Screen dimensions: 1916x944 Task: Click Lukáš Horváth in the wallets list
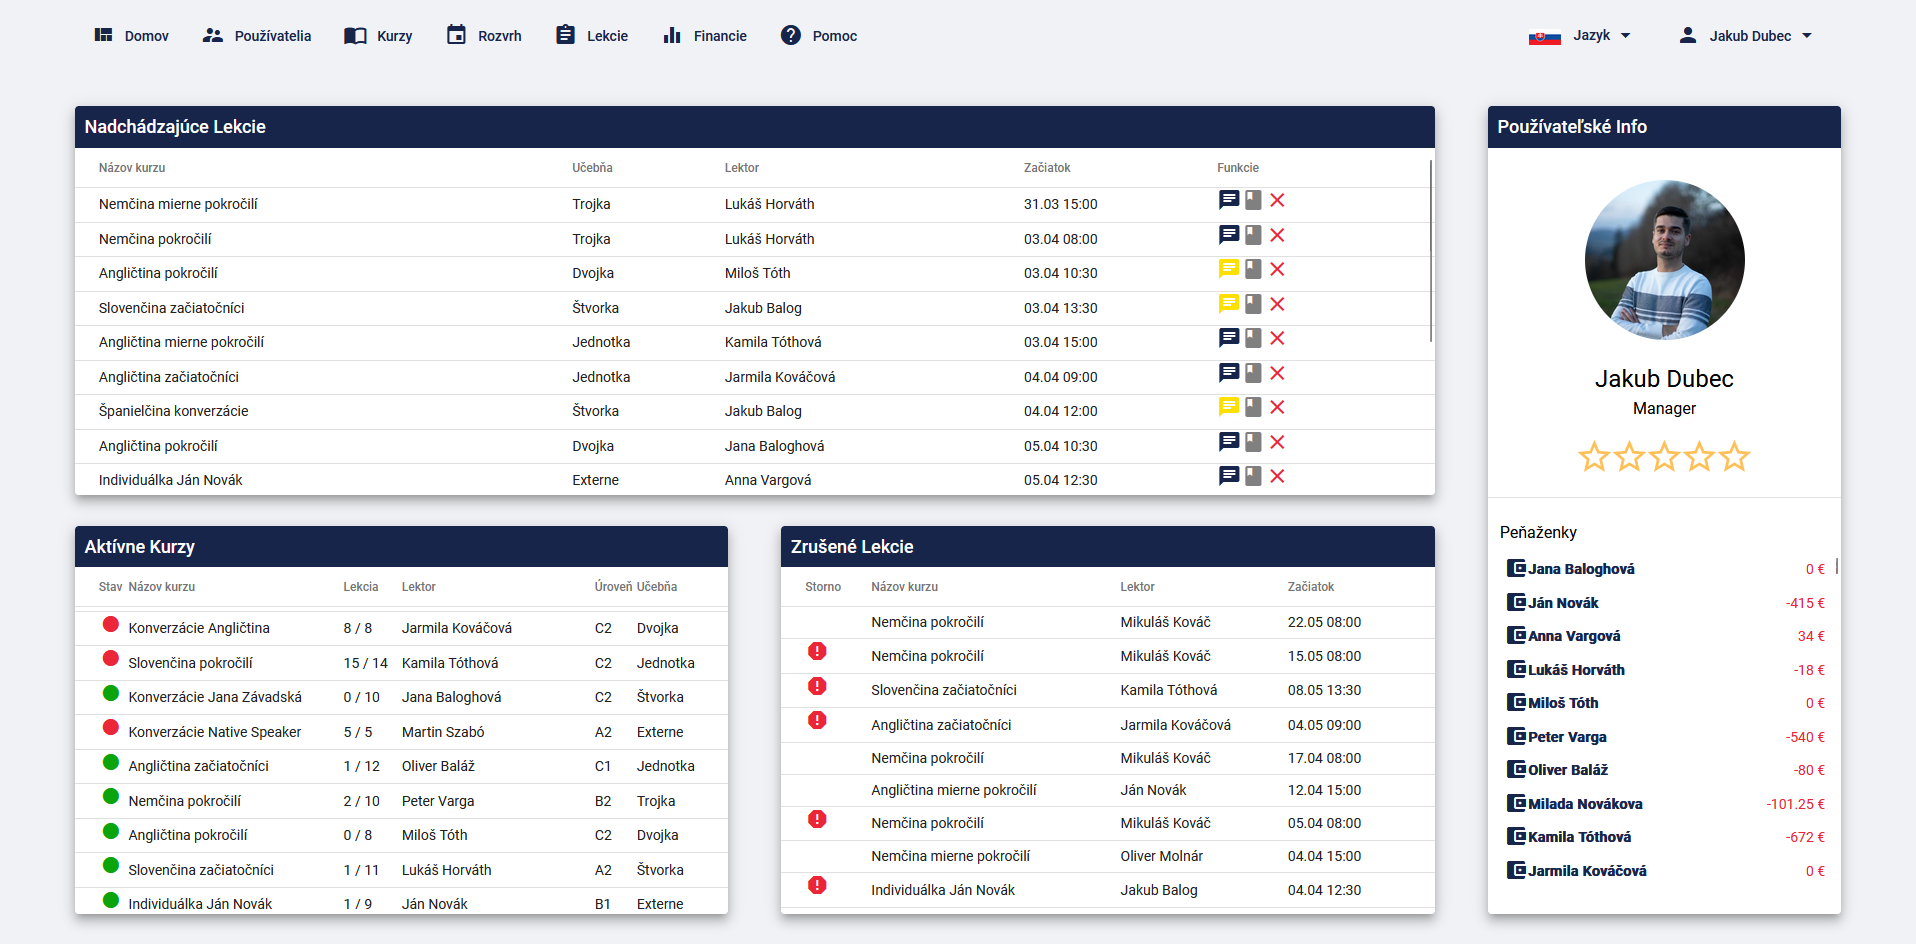tap(1576, 670)
